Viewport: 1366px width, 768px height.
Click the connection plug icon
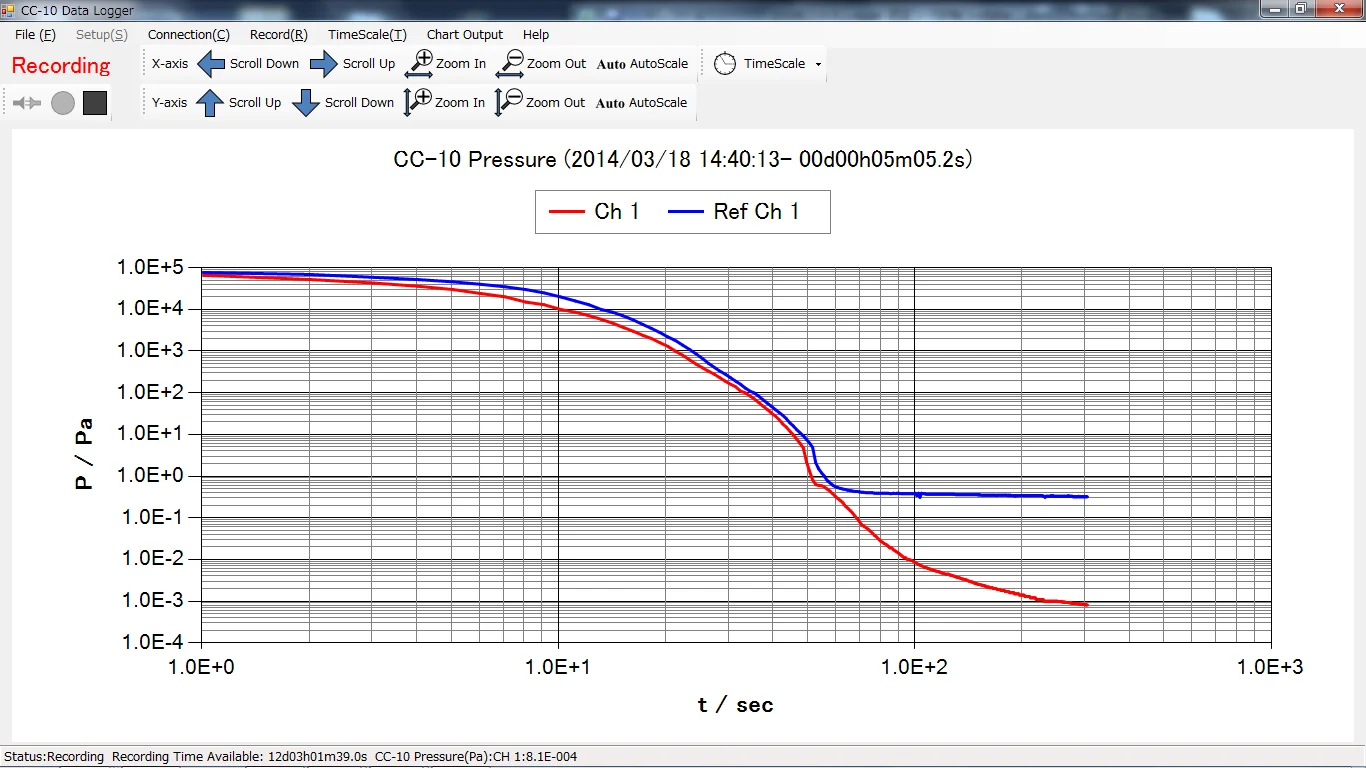(27, 103)
